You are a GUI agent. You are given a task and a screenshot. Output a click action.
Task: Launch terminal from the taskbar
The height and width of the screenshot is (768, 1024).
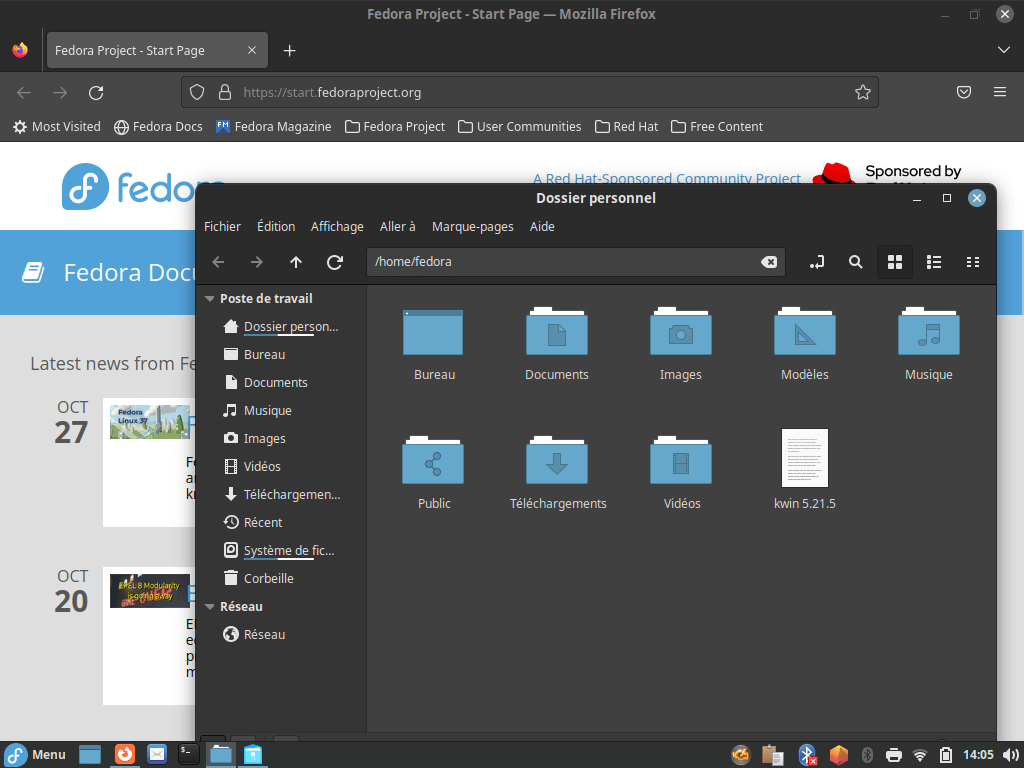[189, 755]
